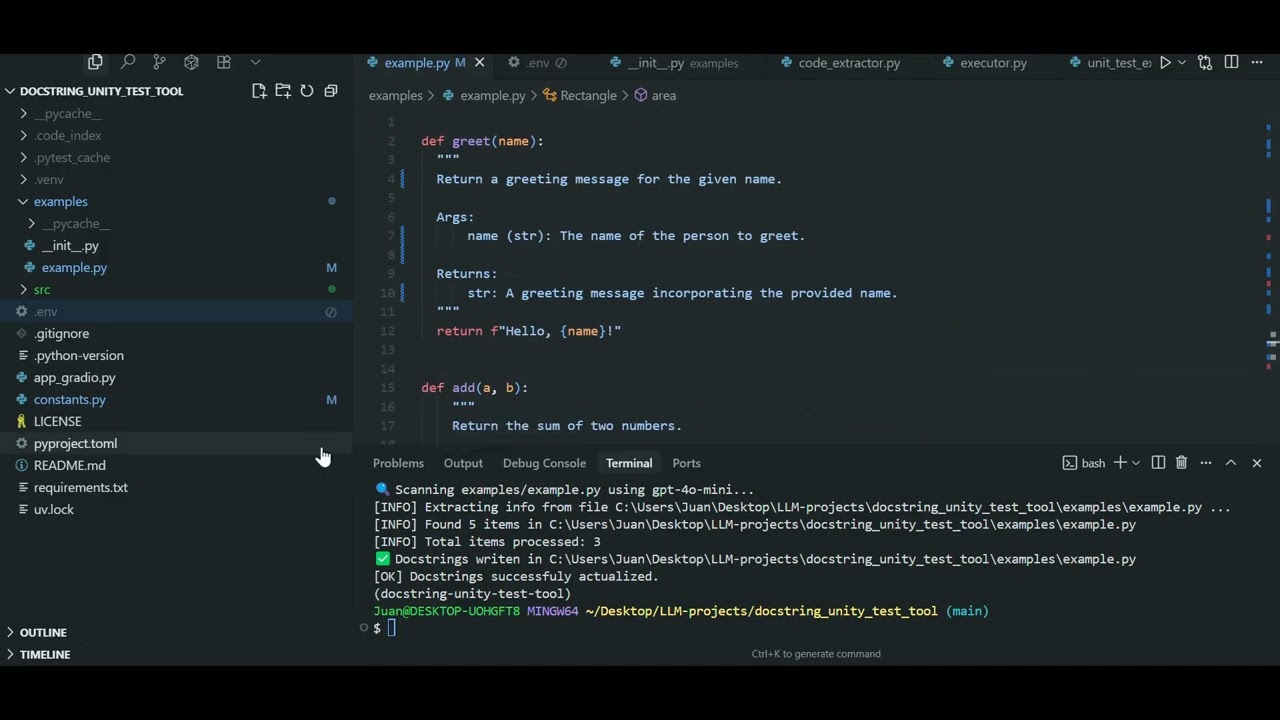Screen dimensions: 1280x720
Task: Open the executor.py editor tab
Action: click(x=993, y=62)
